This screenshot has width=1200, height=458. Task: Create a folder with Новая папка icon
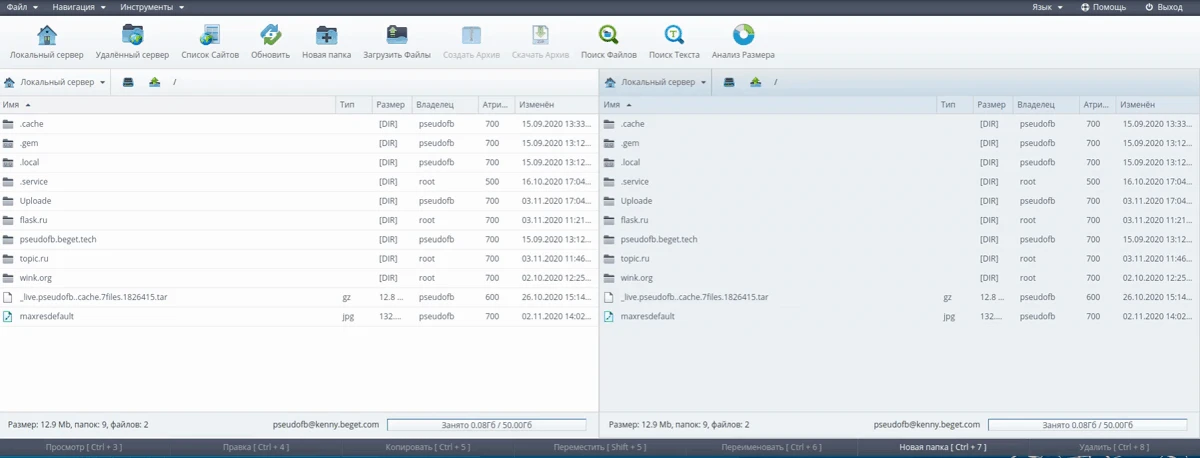(x=326, y=36)
